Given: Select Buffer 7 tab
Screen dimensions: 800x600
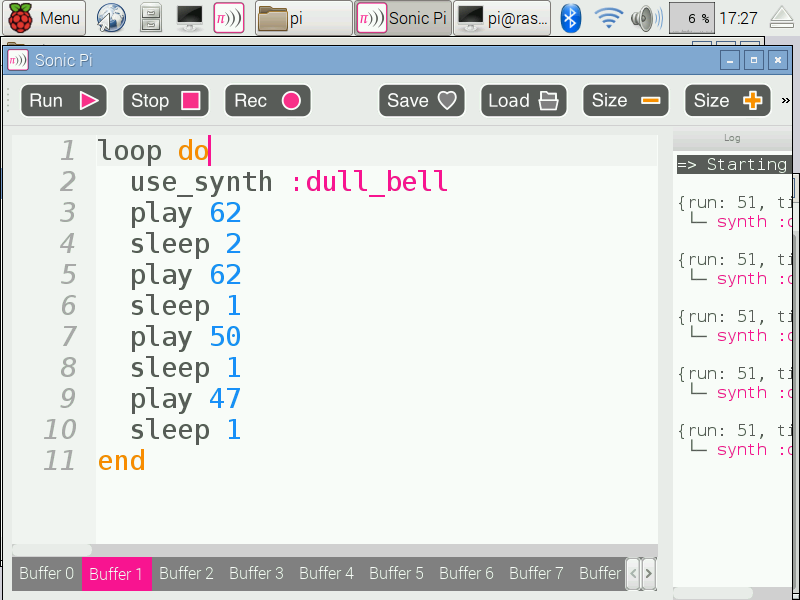Looking at the screenshot, I should pos(536,573).
